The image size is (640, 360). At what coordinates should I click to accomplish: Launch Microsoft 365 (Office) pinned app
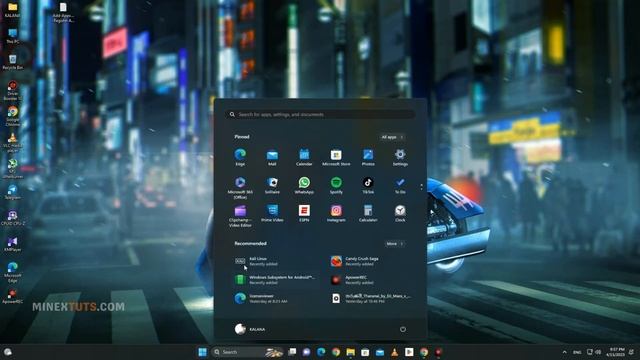point(240,188)
